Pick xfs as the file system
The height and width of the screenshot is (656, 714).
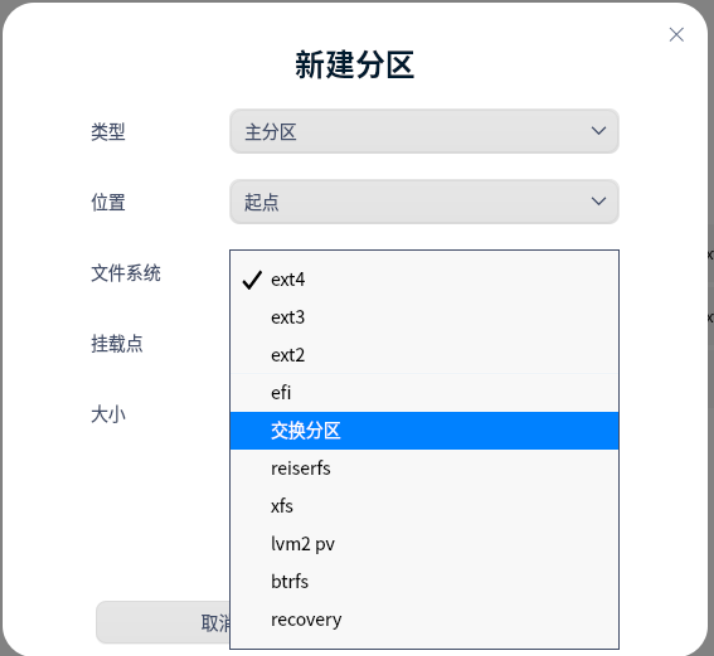[x=282, y=506]
